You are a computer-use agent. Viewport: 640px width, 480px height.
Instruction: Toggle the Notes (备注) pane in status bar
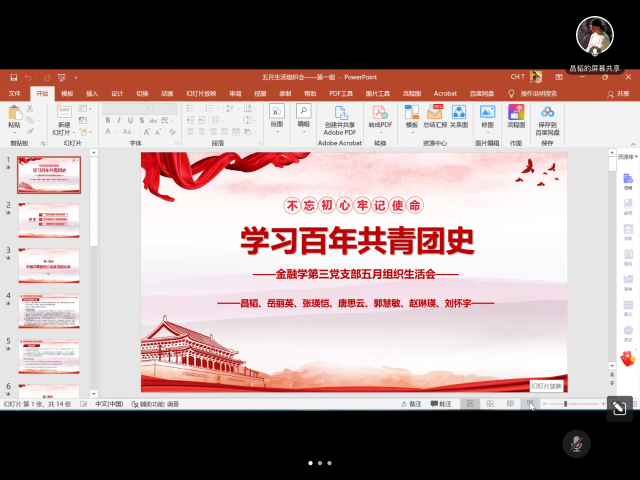click(411, 404)
